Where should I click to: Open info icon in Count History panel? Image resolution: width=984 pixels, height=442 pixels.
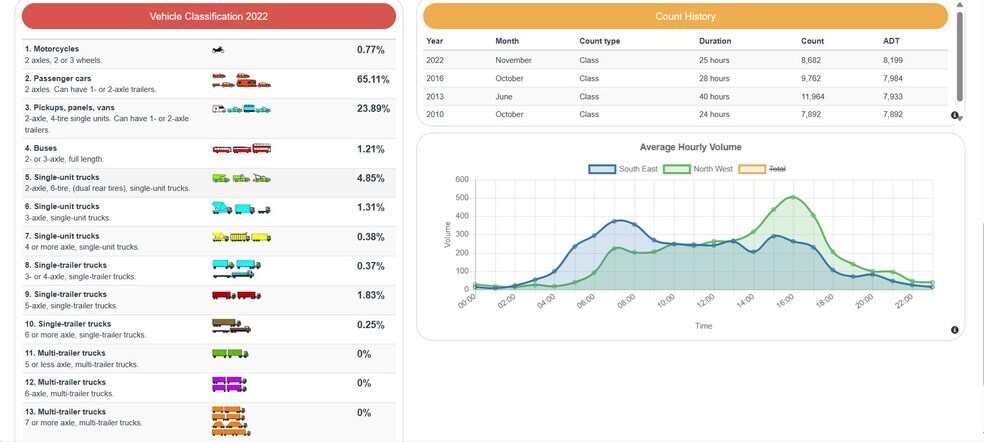point(955,116)
